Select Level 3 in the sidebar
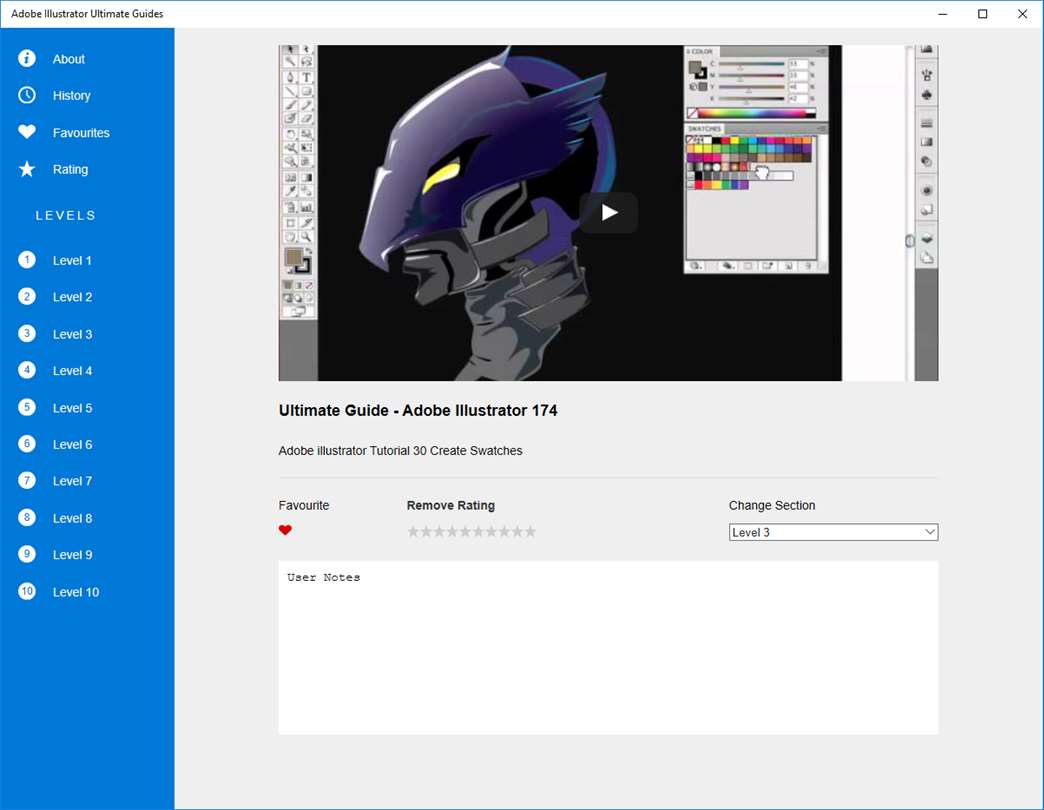This screenshot has width=1044, height=810. pyautogui.click(x=72, y=334)
